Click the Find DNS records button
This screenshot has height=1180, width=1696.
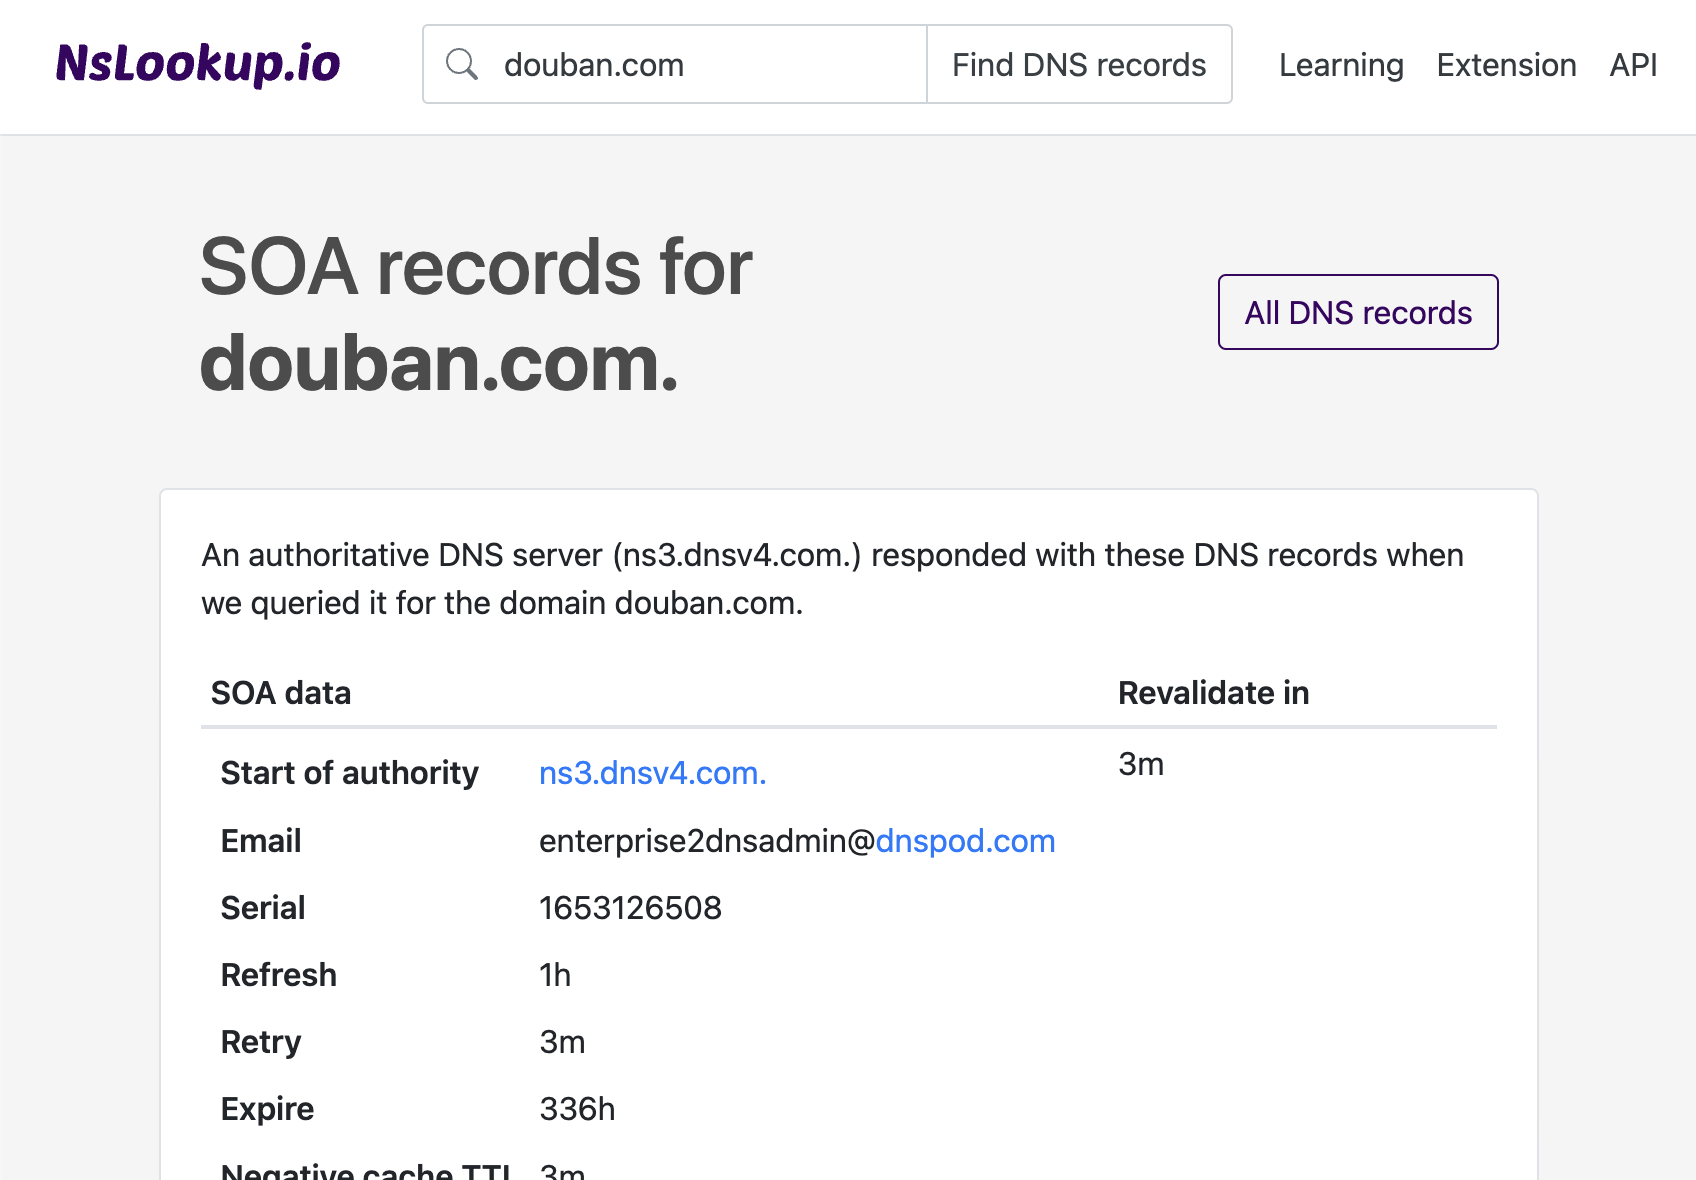[1079, 63]
